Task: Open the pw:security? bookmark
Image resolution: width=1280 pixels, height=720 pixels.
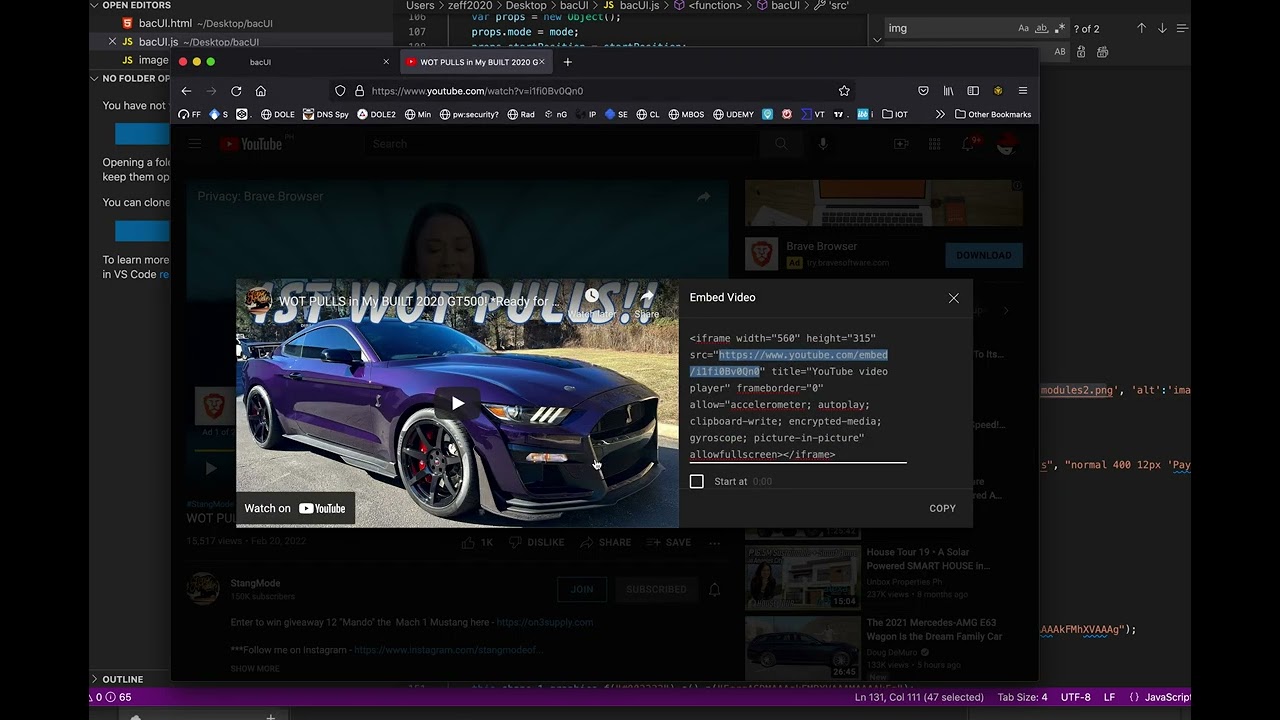Action: pyautogui.click(x=469, y=115)
